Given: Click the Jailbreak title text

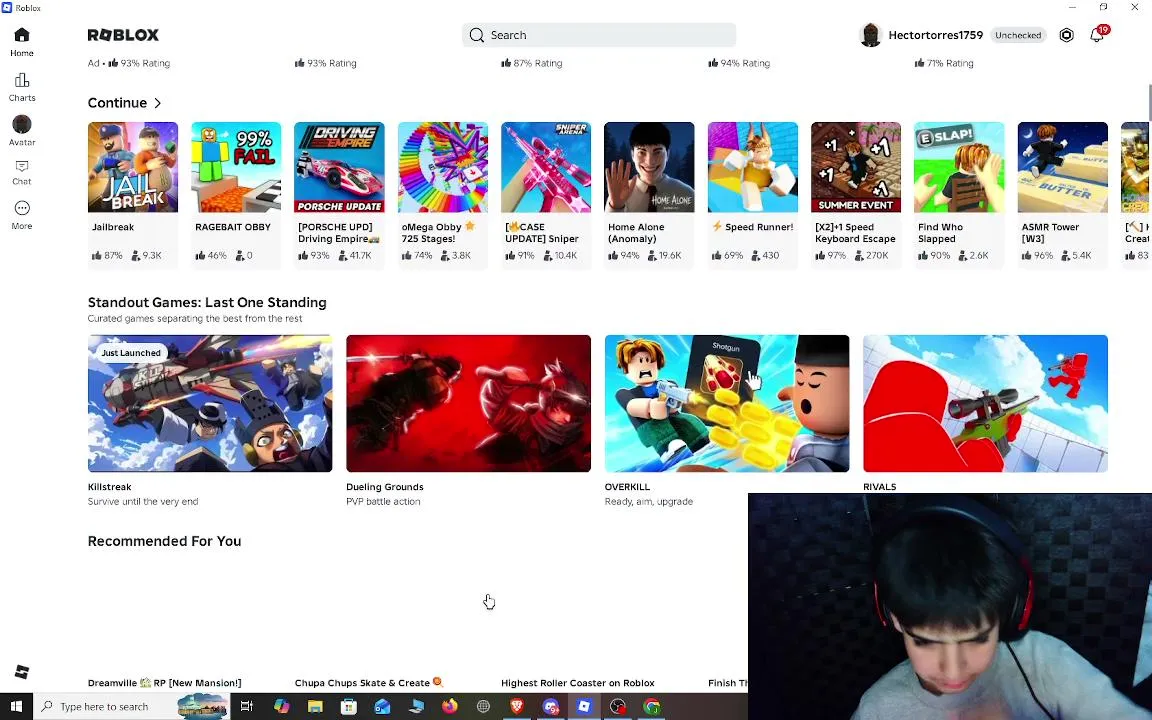Looking at the screenshot, I should pyautogui.click(x=113, y=227).
